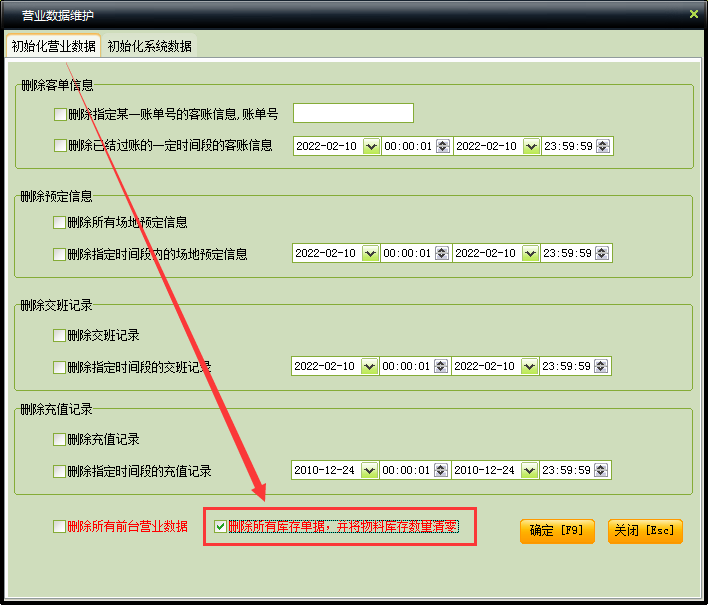Open start date dropdown in 删除客单信息 row
This screenshot has width=708, height=605.
[371, 146]
